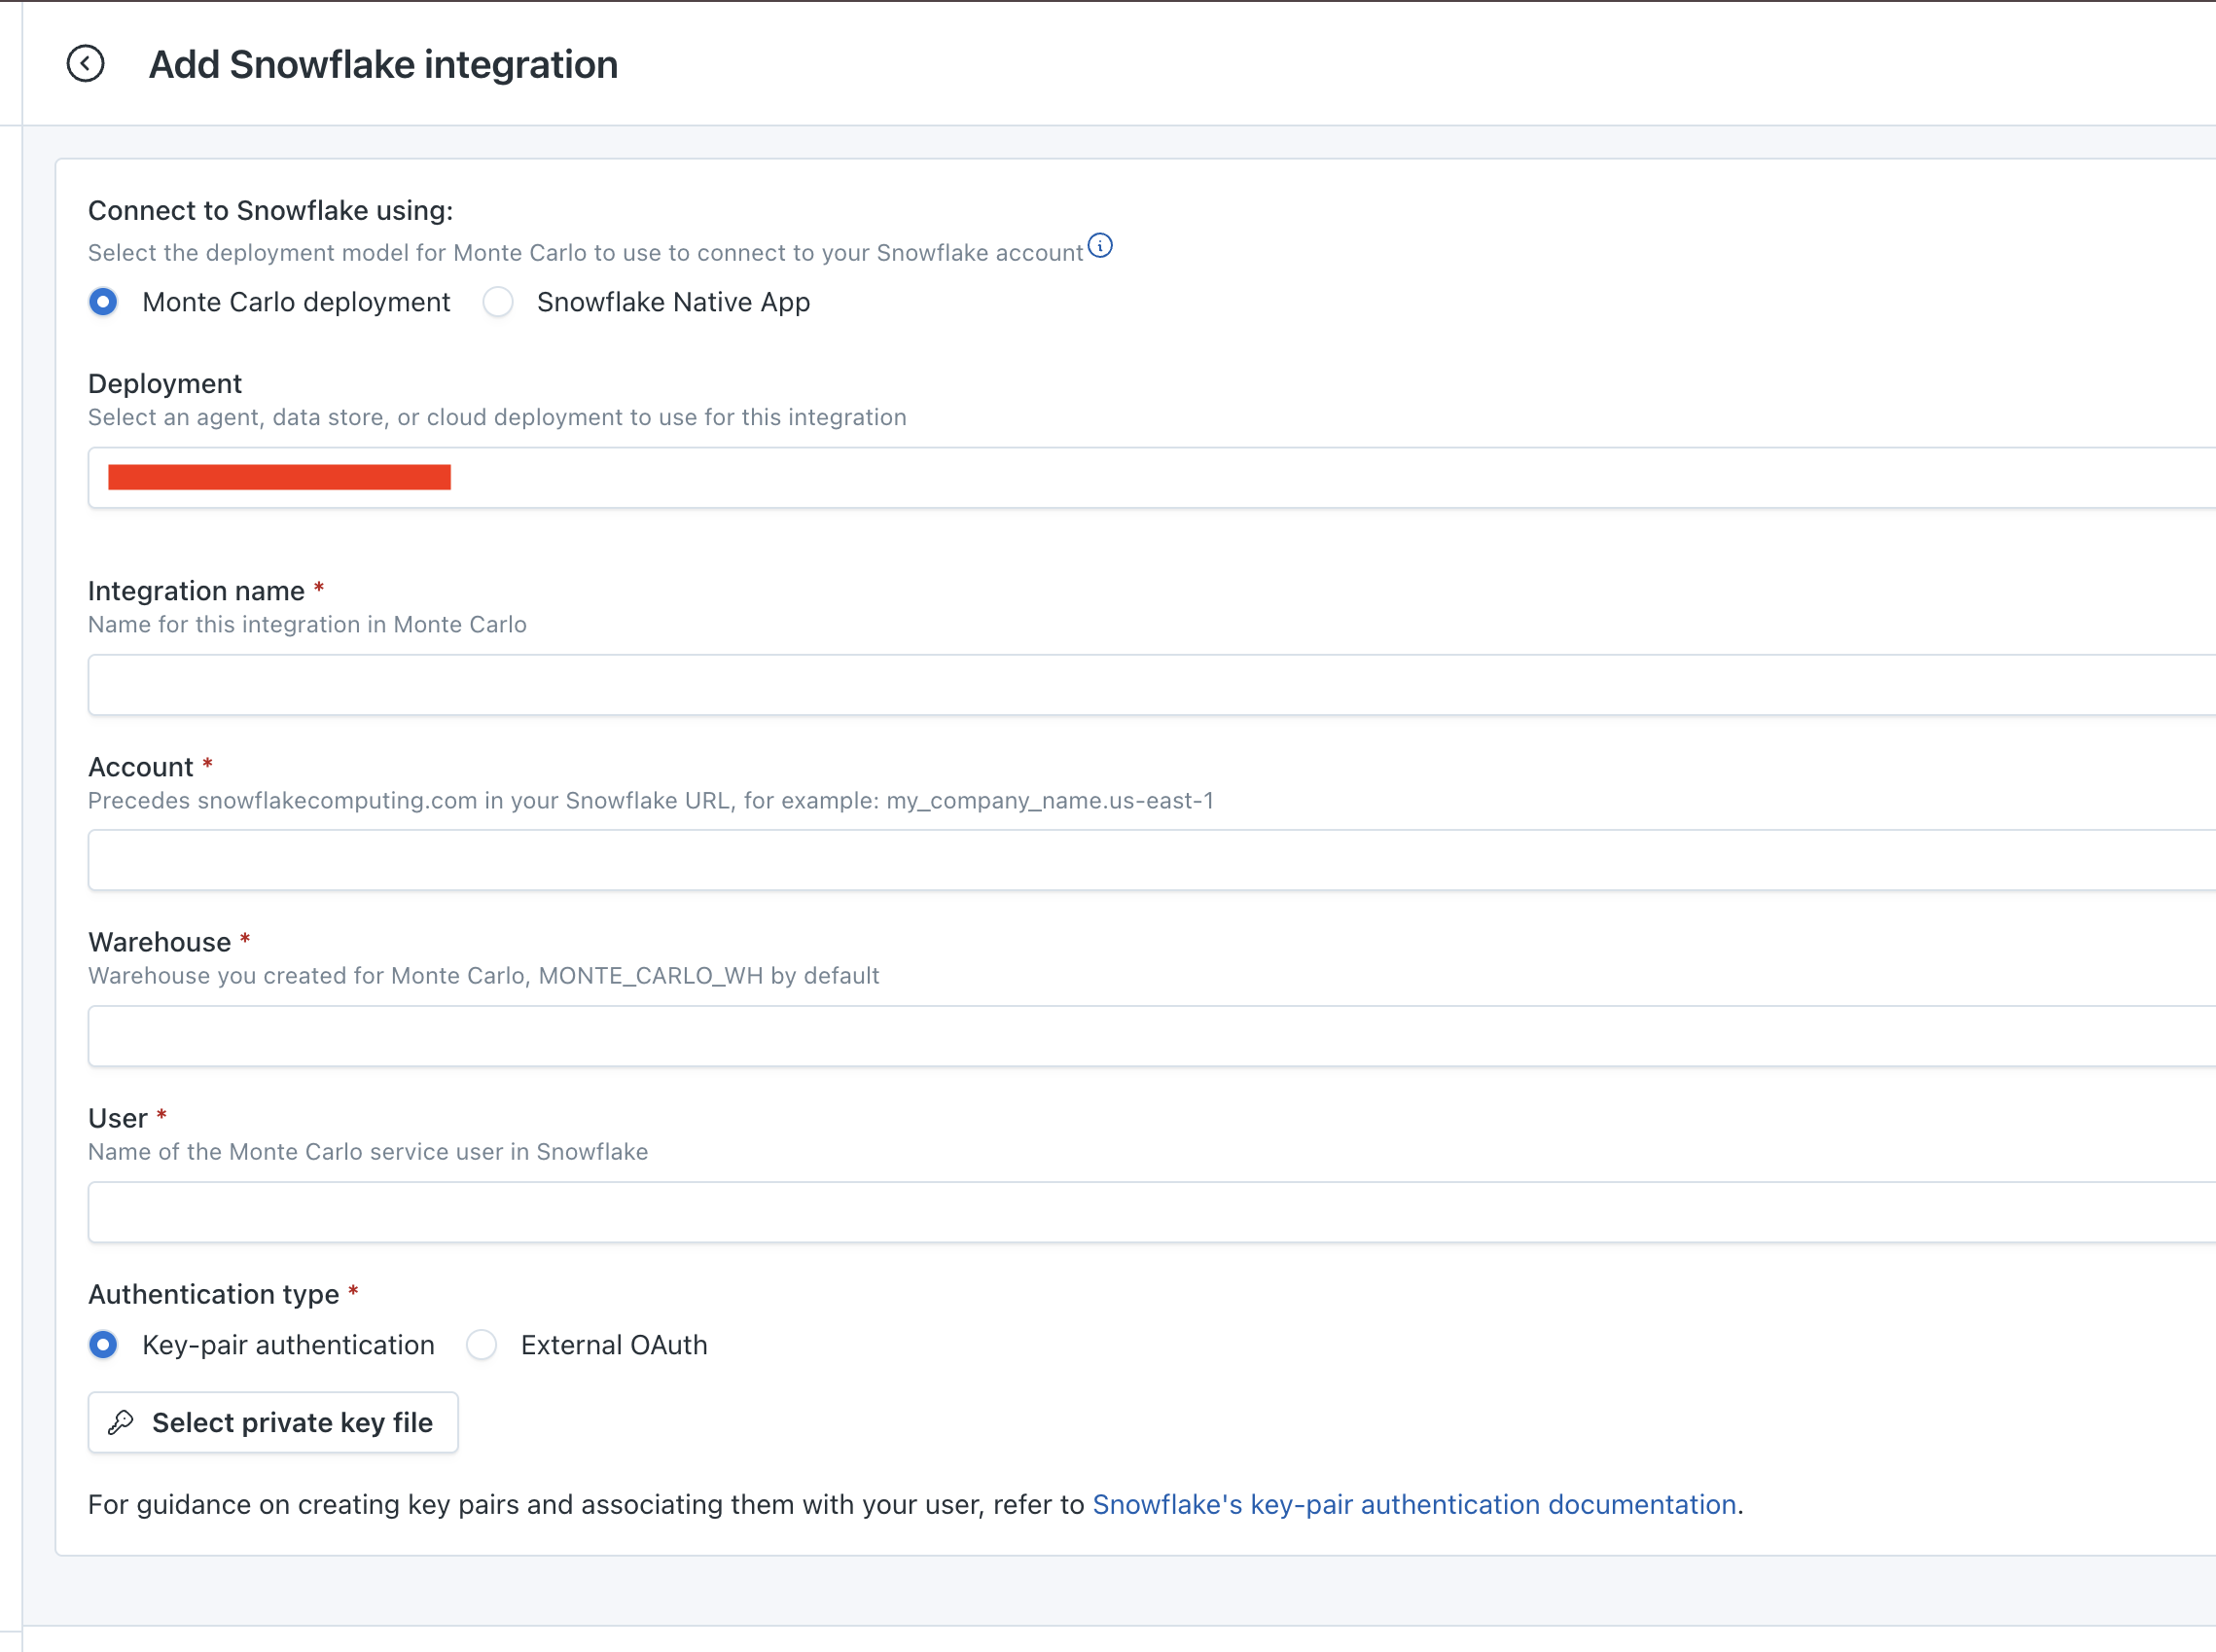Choose External OAuth radio option
The width and height of the screenshot is (2216, 1652).
click(x=482, y=1345)
